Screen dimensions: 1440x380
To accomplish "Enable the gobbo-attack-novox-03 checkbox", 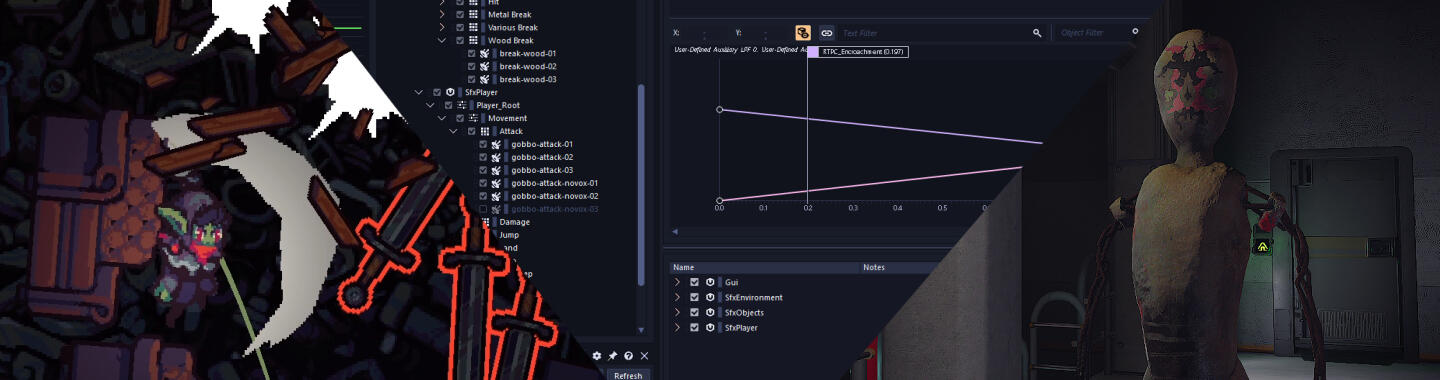I will tap(483, 209).
